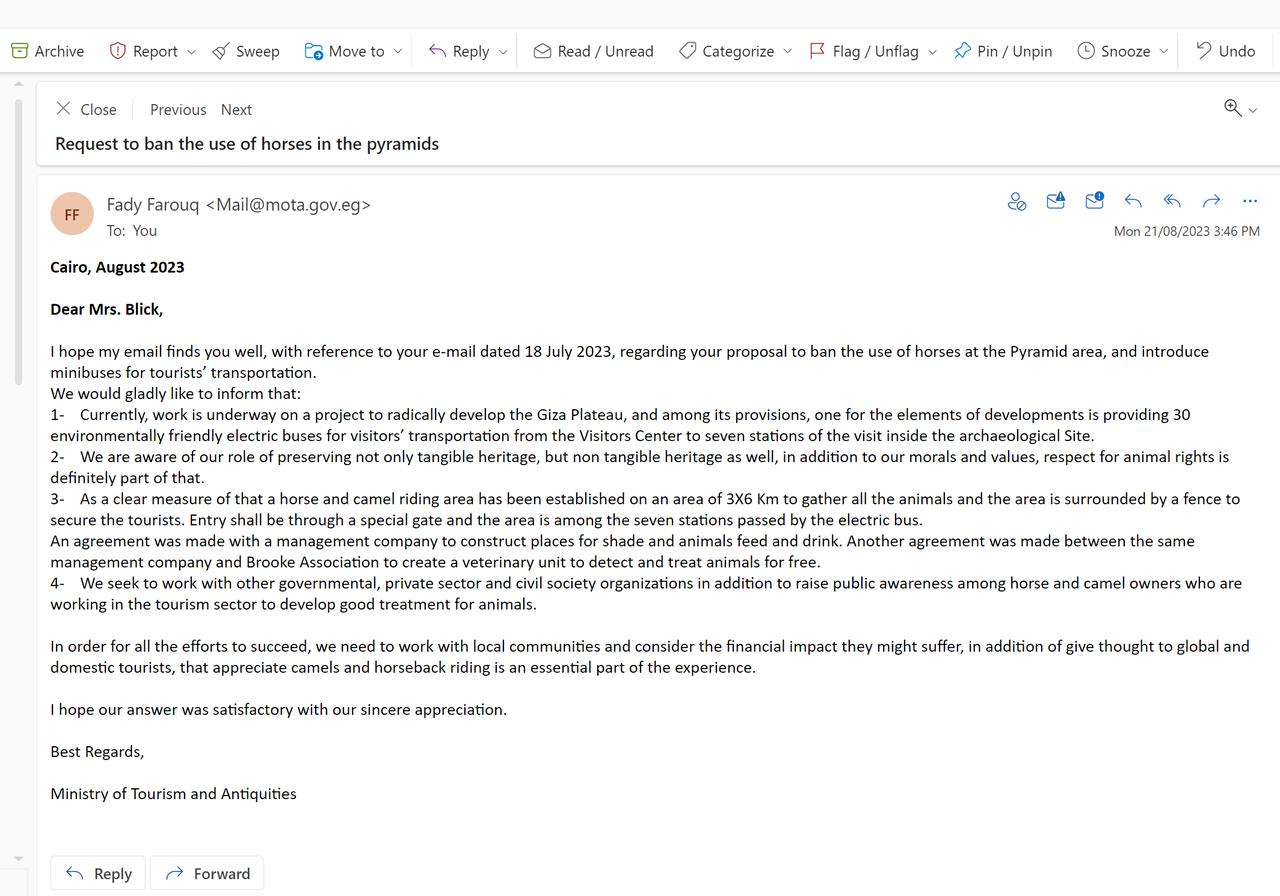1280x896 pixels.
Task: Toggle Pin / Unpin for this email
Action: pyautogui.click(x=1003, y=51)
